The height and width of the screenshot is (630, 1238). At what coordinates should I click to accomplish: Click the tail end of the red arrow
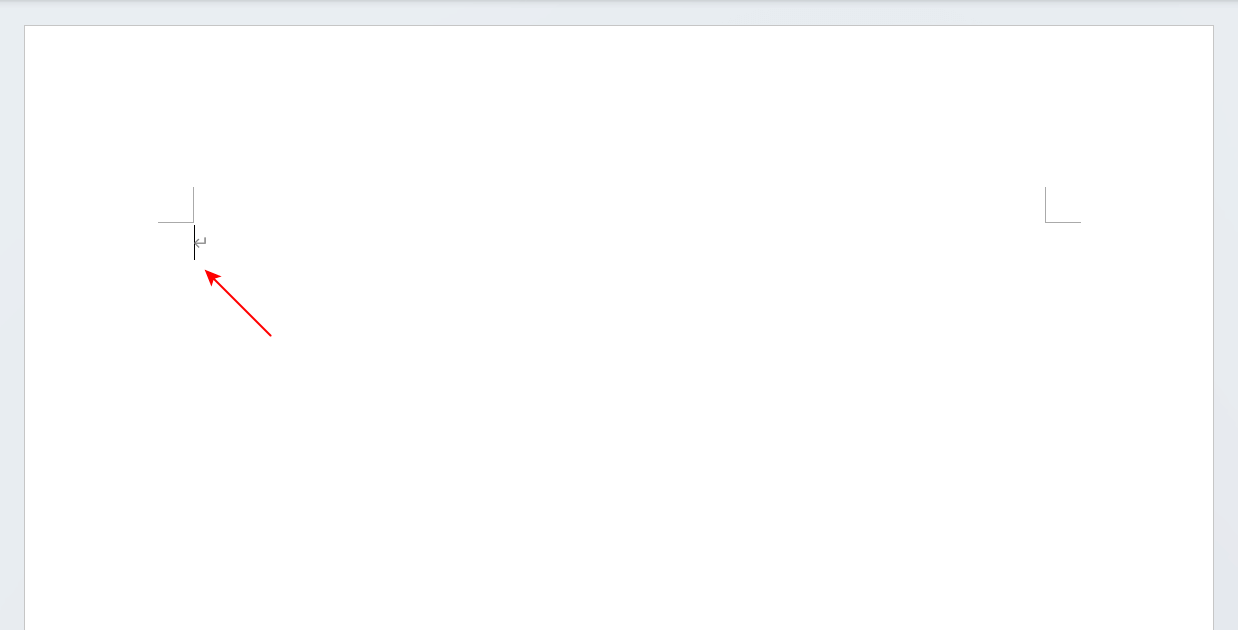(x=270, y=335)
